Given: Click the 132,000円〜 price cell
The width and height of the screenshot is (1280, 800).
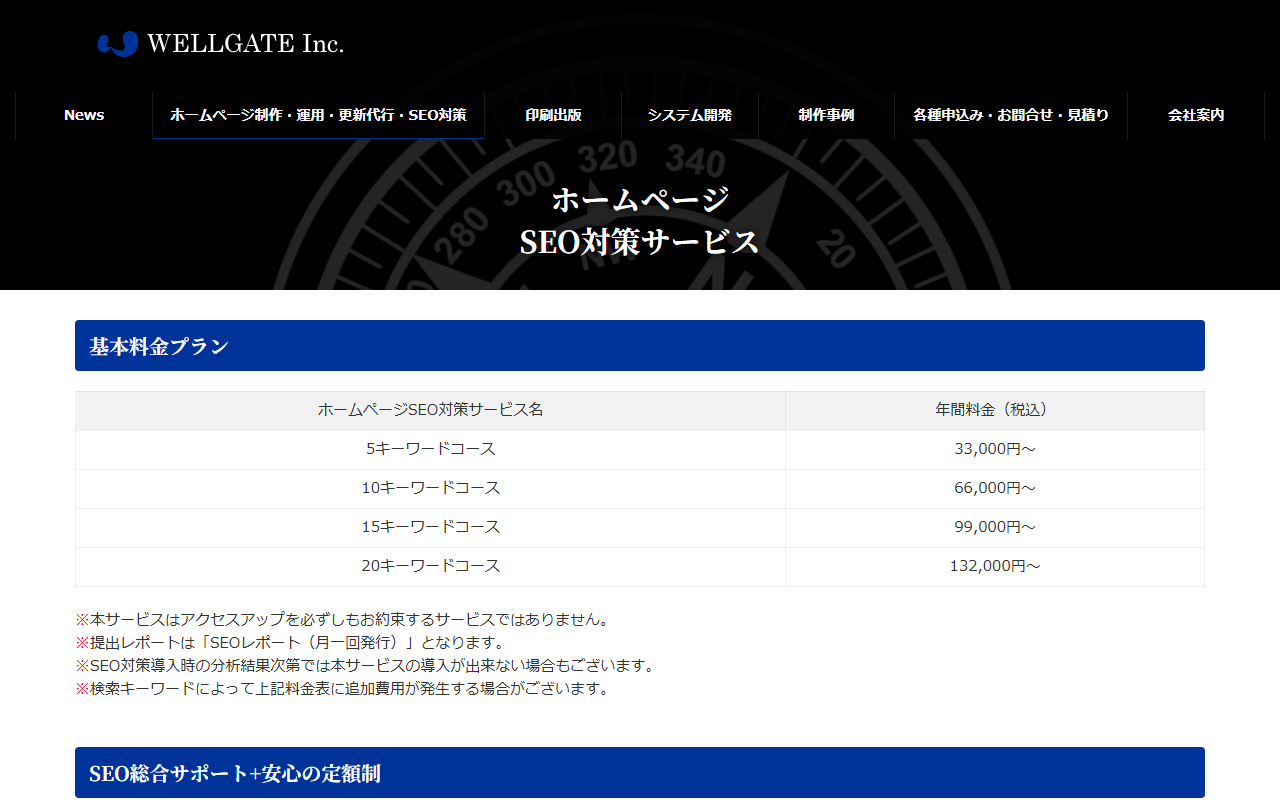Looking at the screenshot, I should click(x=994, y=566).
